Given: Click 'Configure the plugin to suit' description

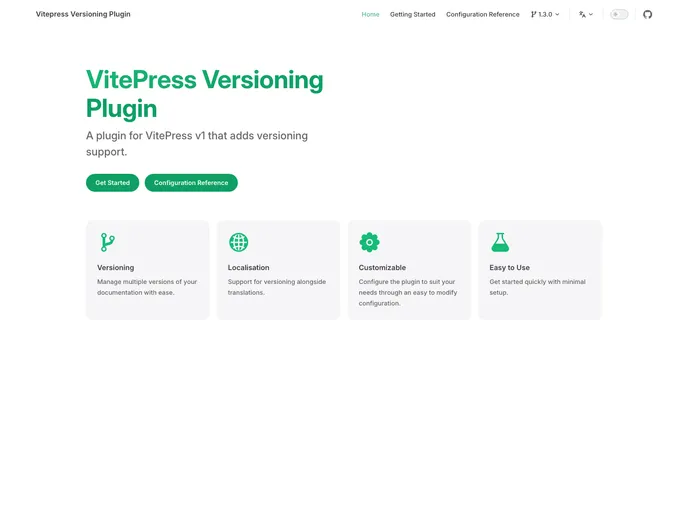Looking at the screenshot, I should [x=408, y=292].
